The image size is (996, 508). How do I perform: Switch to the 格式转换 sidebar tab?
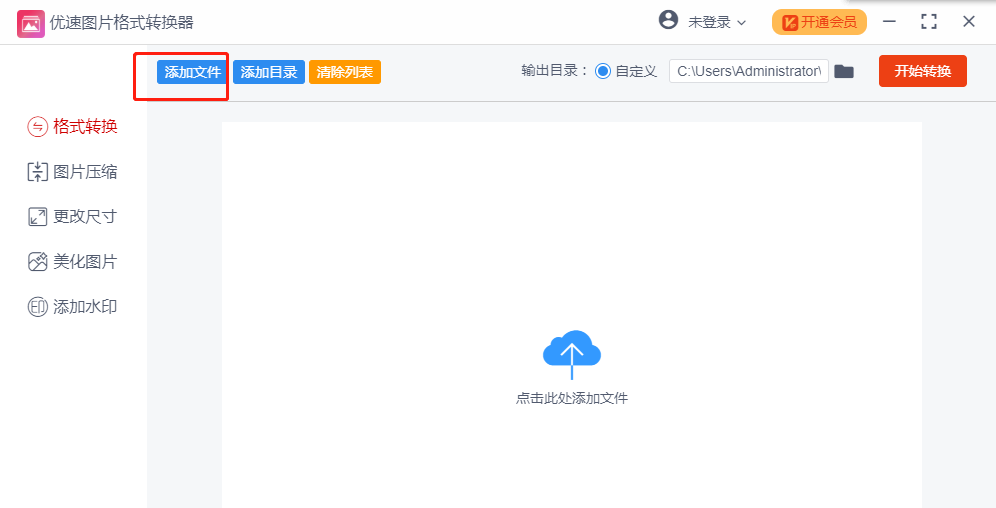click(72, 127)
